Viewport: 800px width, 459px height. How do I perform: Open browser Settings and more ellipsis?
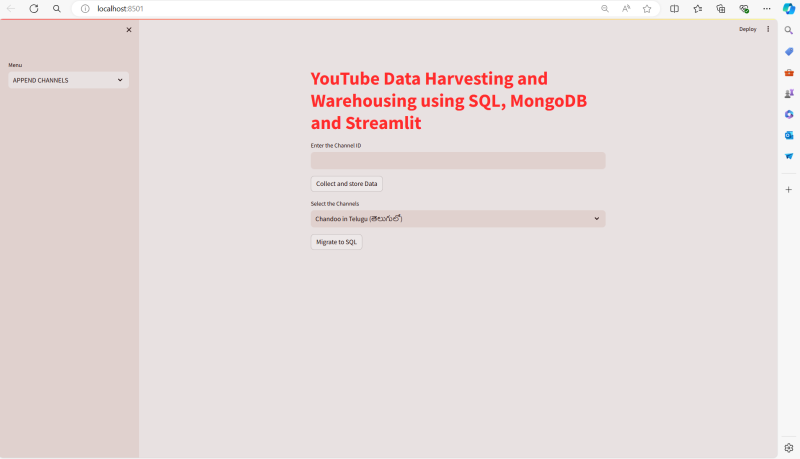tap(766, 9)
